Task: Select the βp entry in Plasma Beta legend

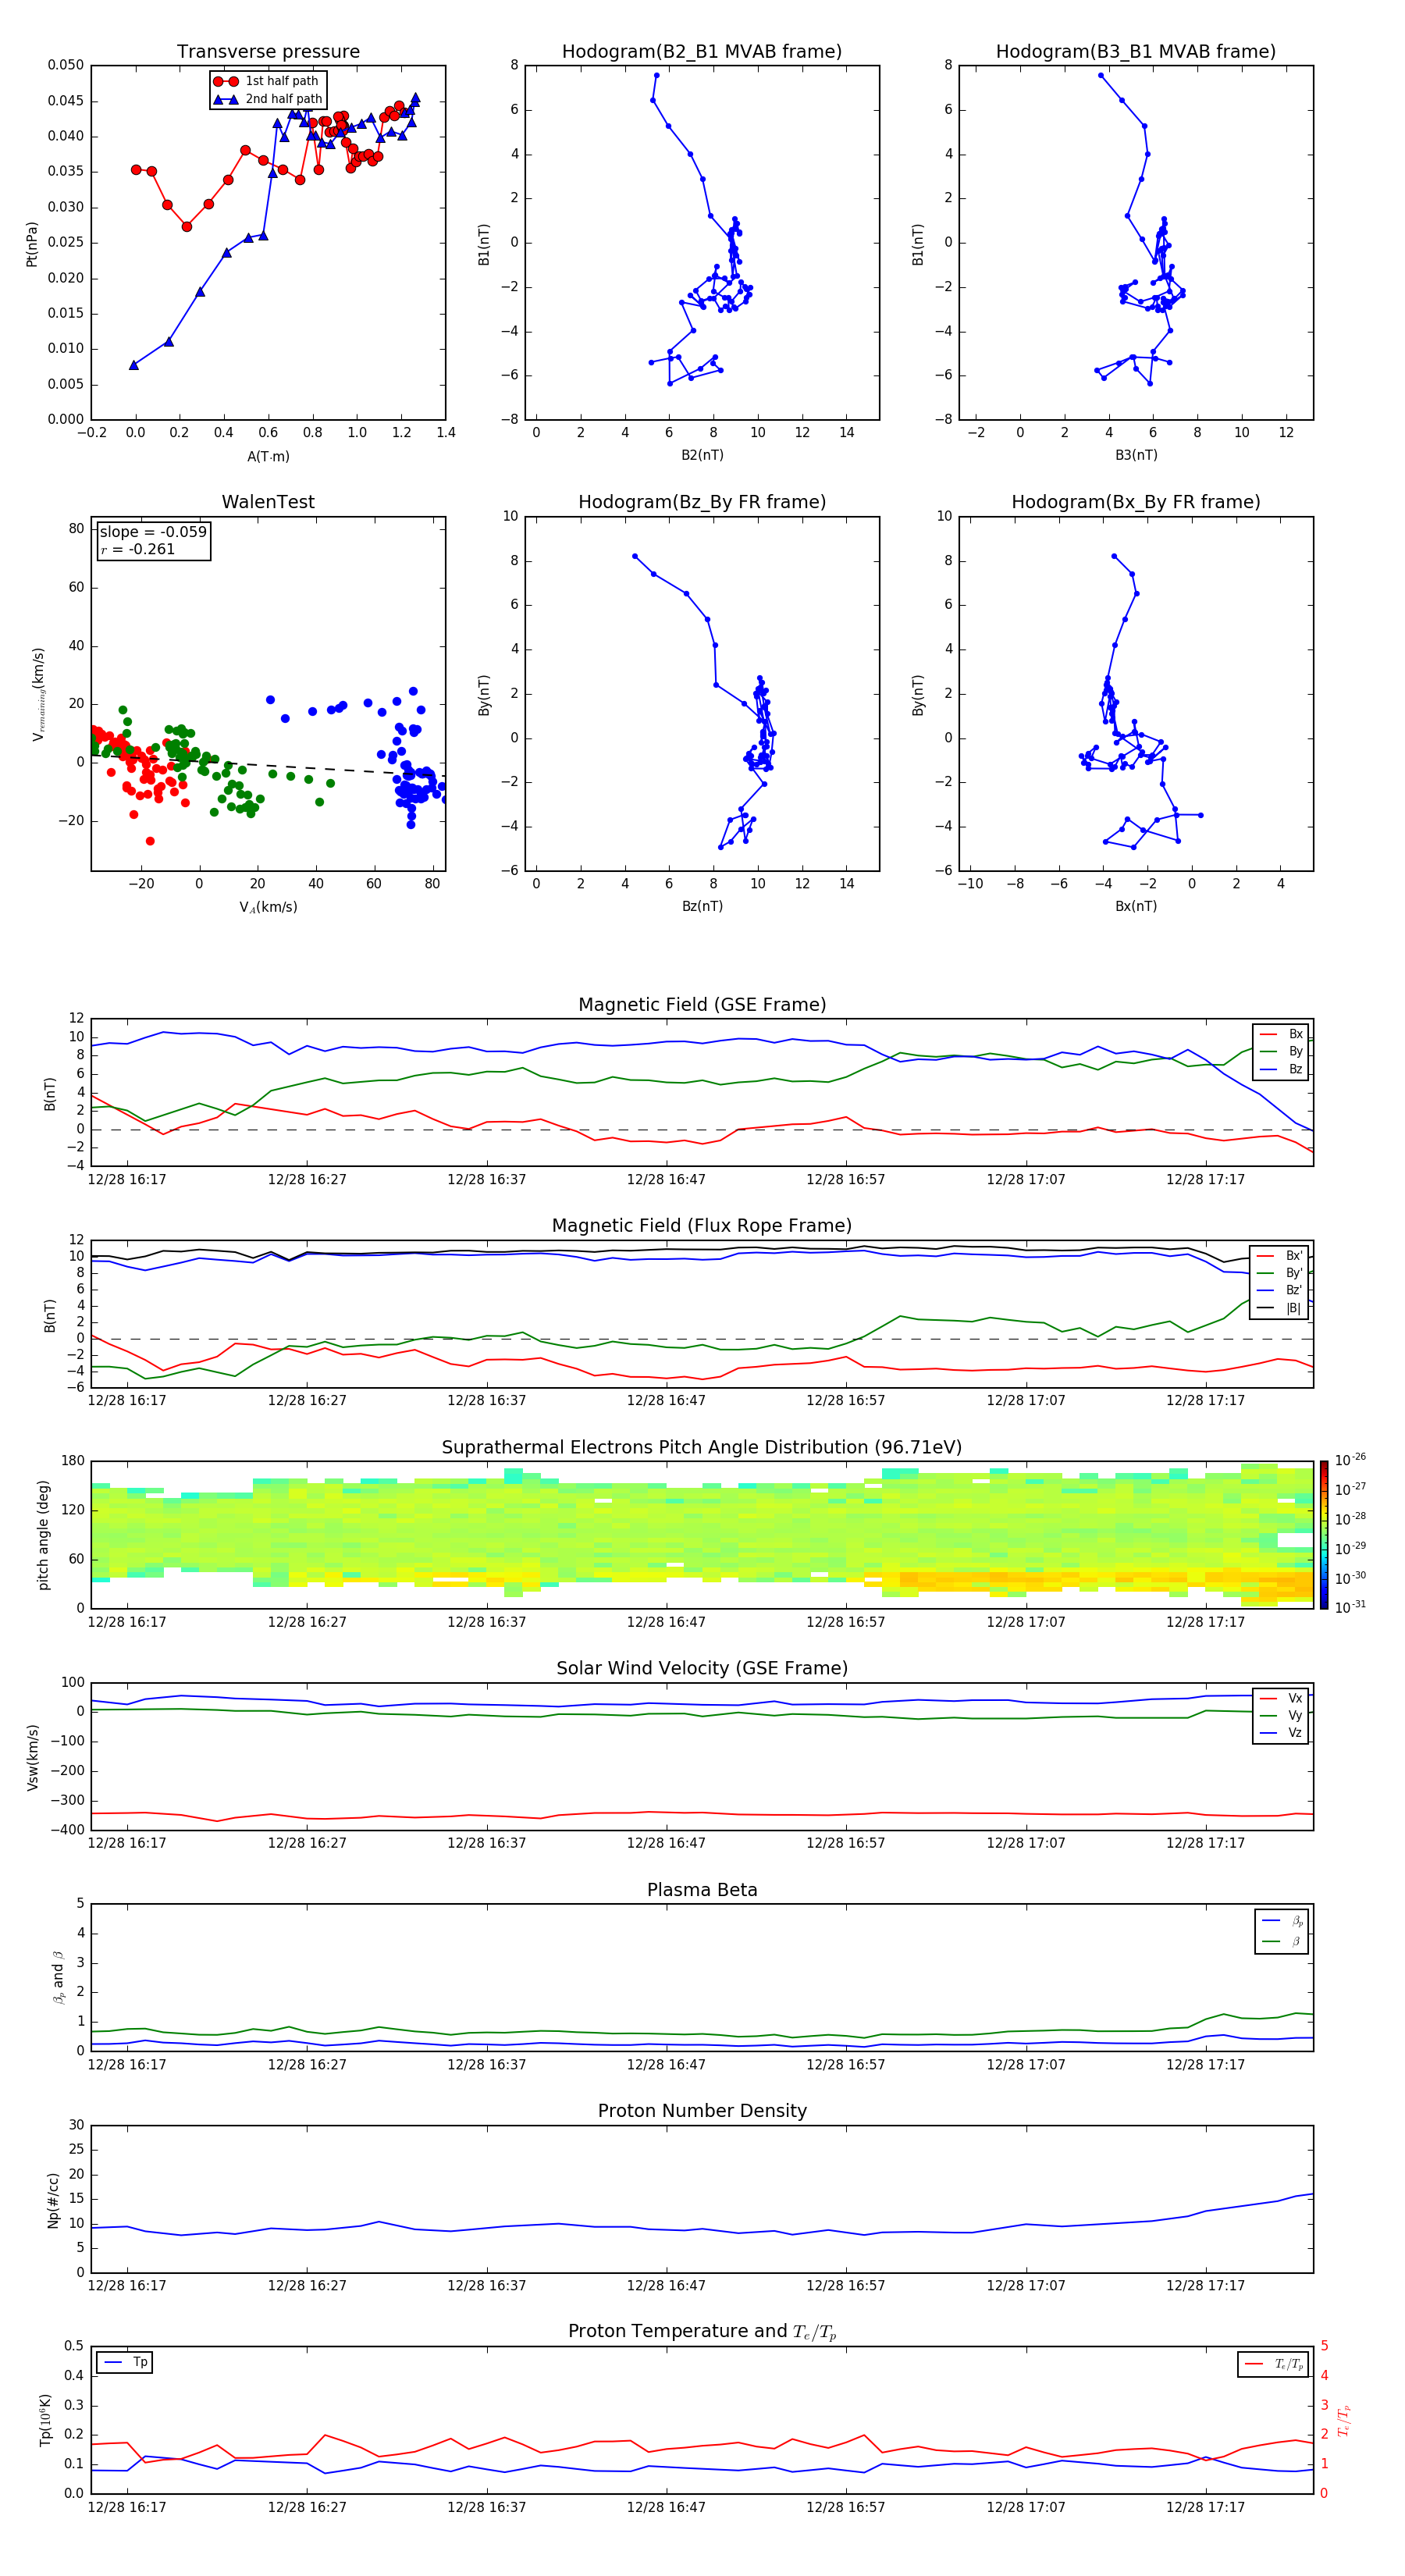Action: [1283, 1920]
